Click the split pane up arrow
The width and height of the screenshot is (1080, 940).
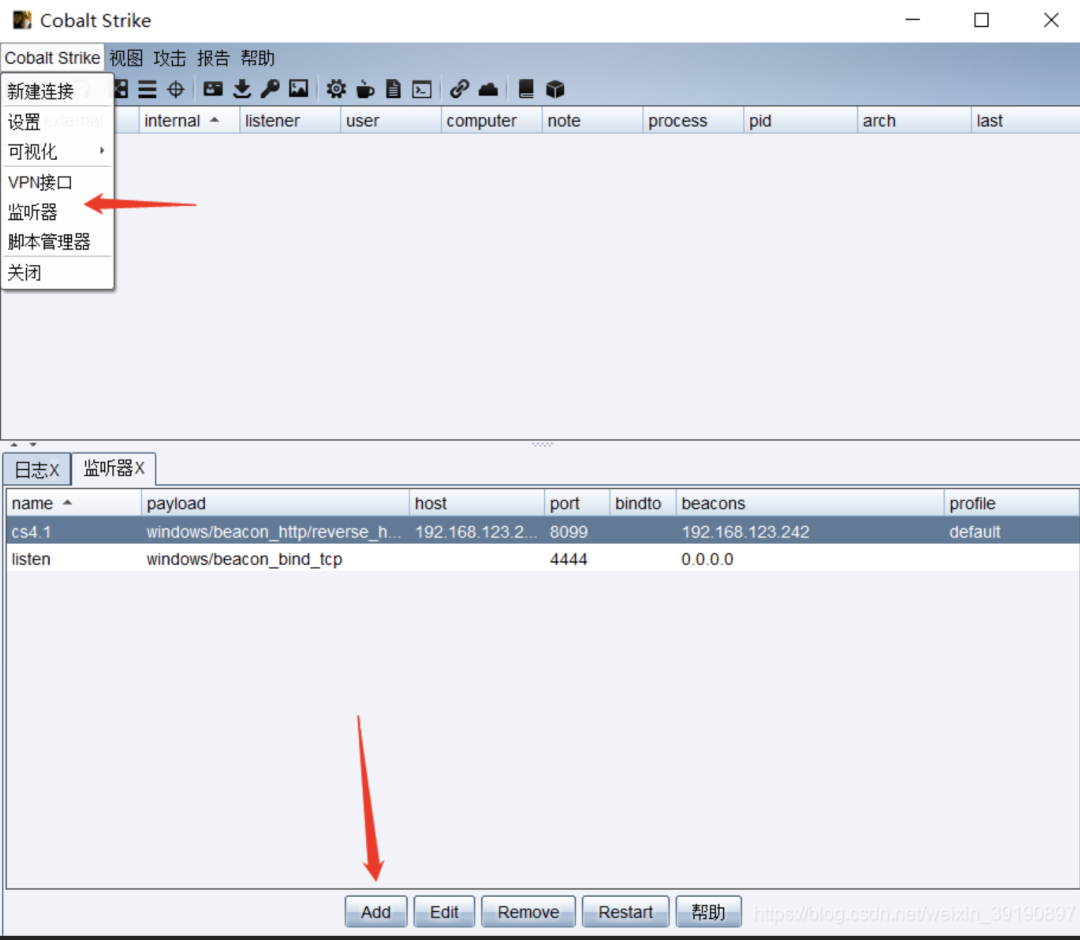pyautogui.click(x=14, y=445)
